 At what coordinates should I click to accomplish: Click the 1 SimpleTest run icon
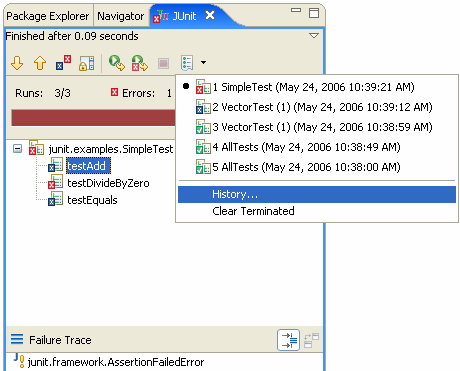pos(203,86)
